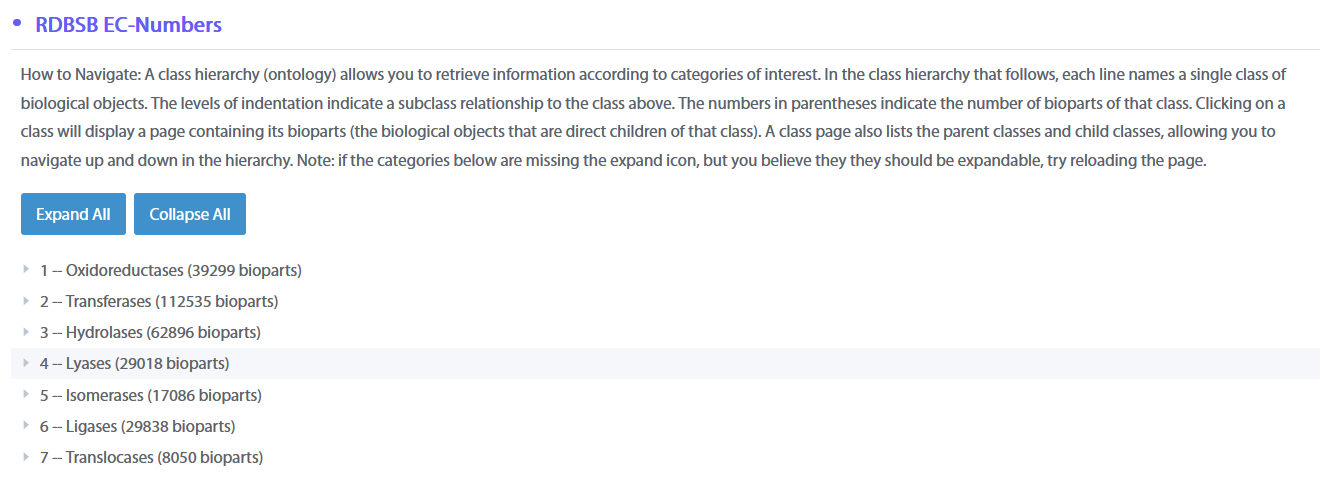Click the 8050 bioparts count text
This screenshot has width=1325, height=488.
[x=210, y=457]
